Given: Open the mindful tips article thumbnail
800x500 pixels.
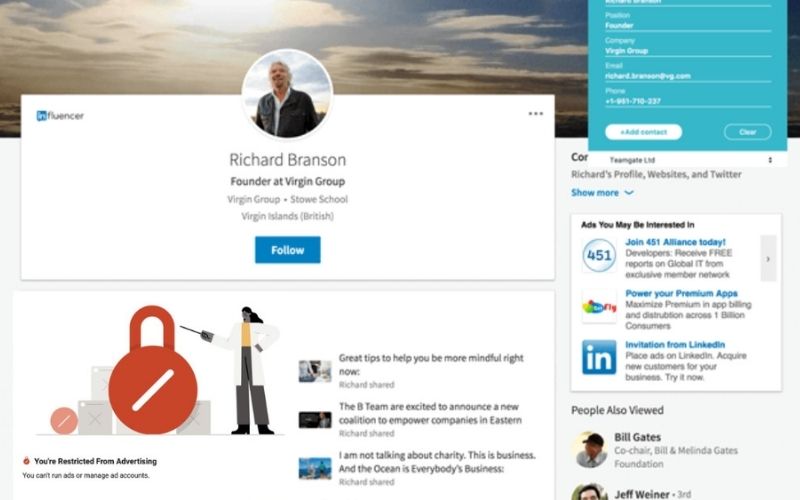Looking at the screenshot, I should click(315, 371).
